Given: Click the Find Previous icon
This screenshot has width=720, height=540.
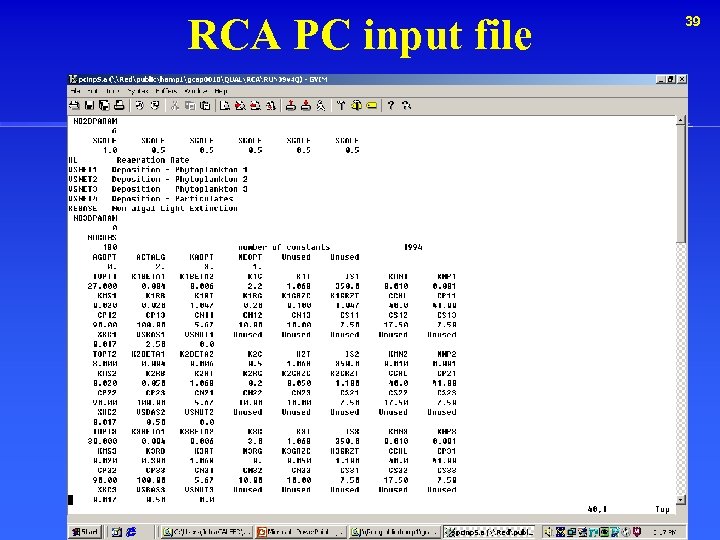Looking at the screenshot, I should pyautogui.click(x=255, y=106).
